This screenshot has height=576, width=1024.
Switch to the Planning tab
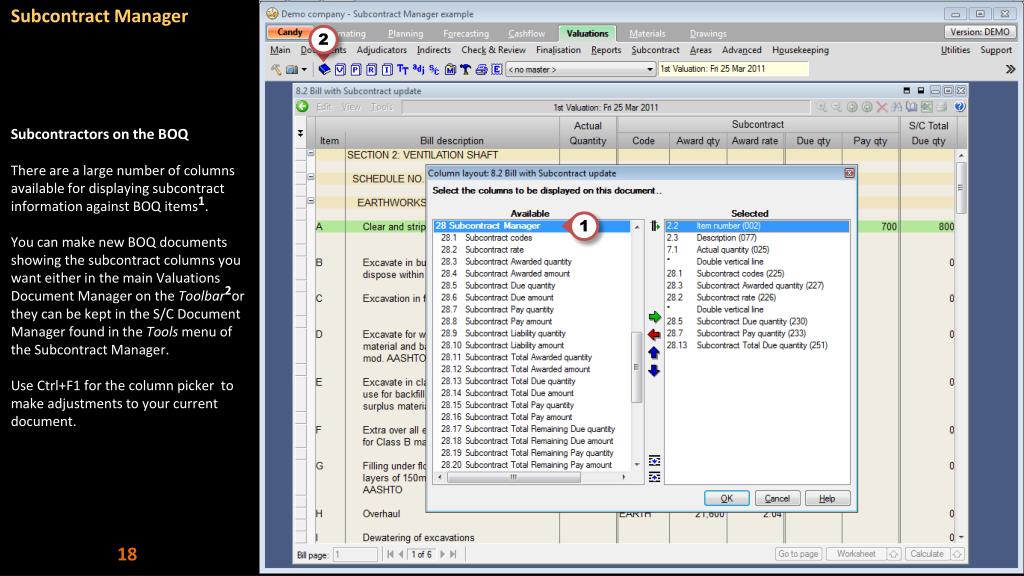pyautogui.click(x=406, y=33)
